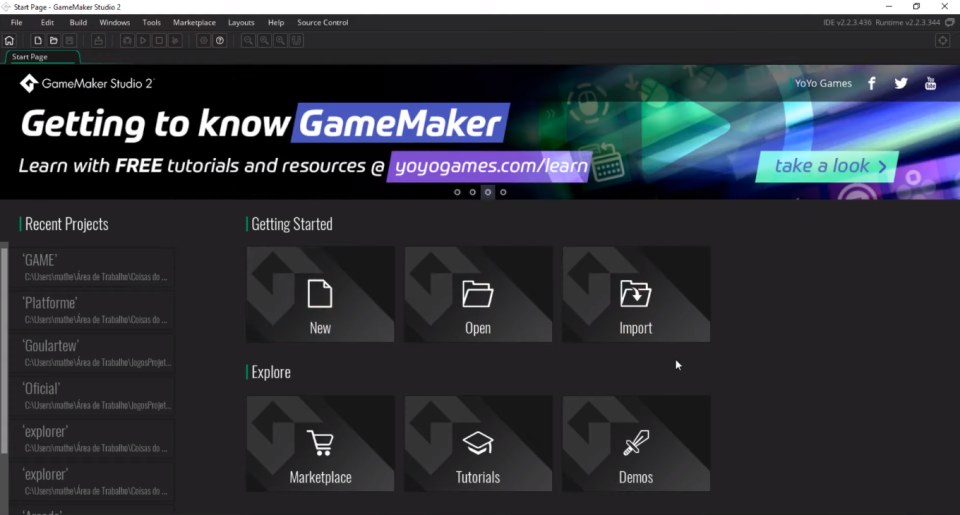Viewport: 960px width, 515px height.
Task: Open recent project 'Goulartew'
Action: point(92,353)
